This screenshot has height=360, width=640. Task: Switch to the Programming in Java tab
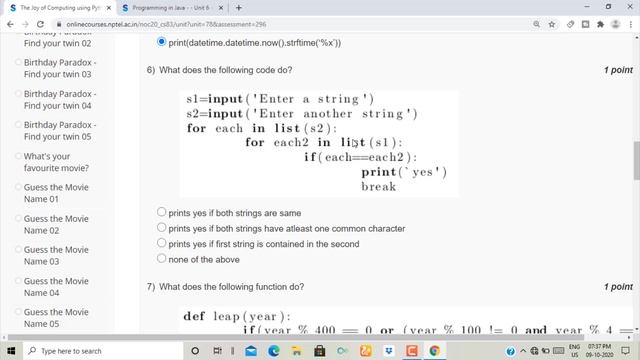171,8
